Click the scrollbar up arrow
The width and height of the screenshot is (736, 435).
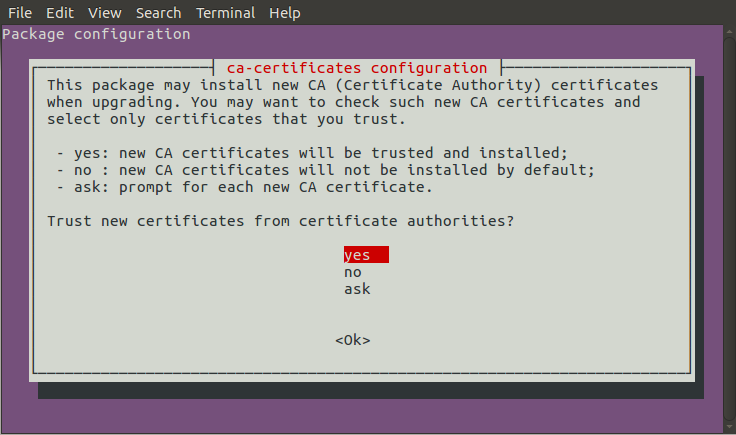coord(729,31)
